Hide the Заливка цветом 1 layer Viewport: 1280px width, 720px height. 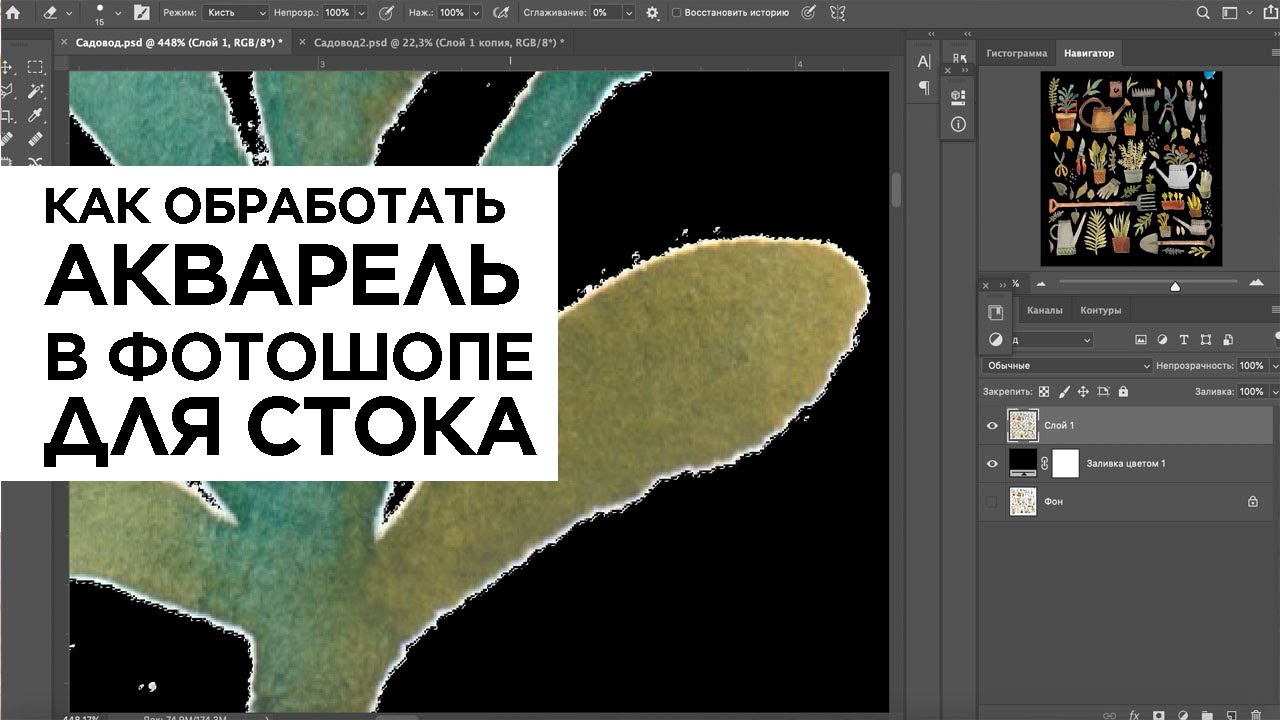tap(992, 464)
